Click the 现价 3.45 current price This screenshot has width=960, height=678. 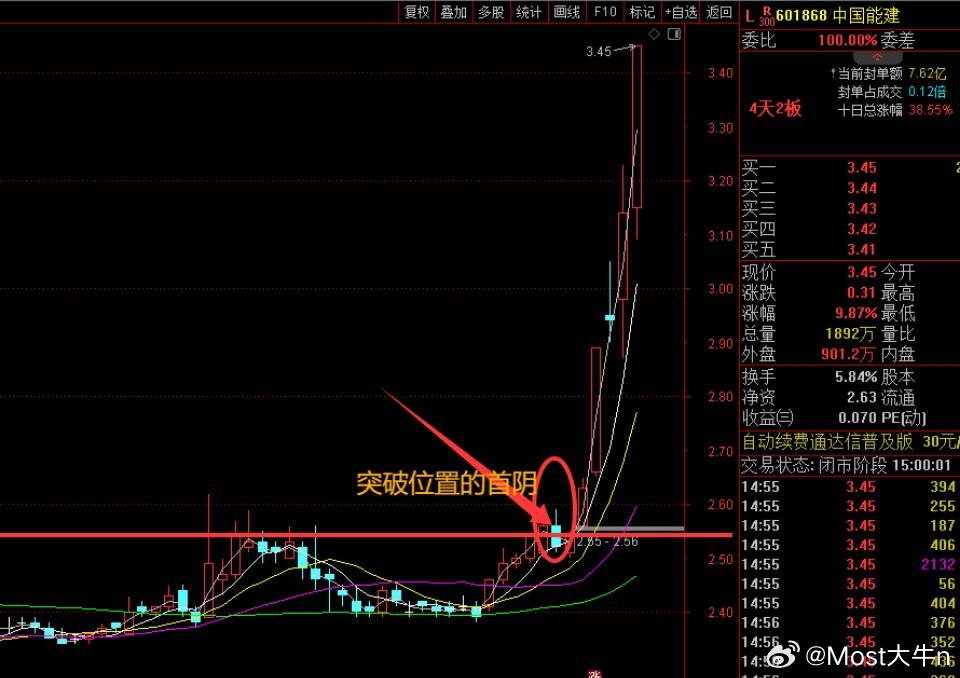(862, 271)
